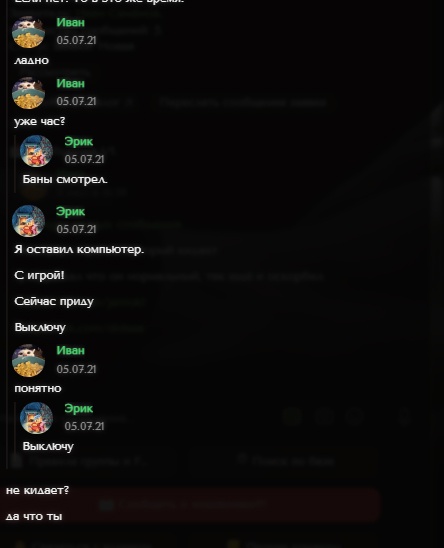The height and width of the screenshot is (548, 444).
Task: Click the 05.07.21 date under Иван above "понятно"
Action: [76, 369]
